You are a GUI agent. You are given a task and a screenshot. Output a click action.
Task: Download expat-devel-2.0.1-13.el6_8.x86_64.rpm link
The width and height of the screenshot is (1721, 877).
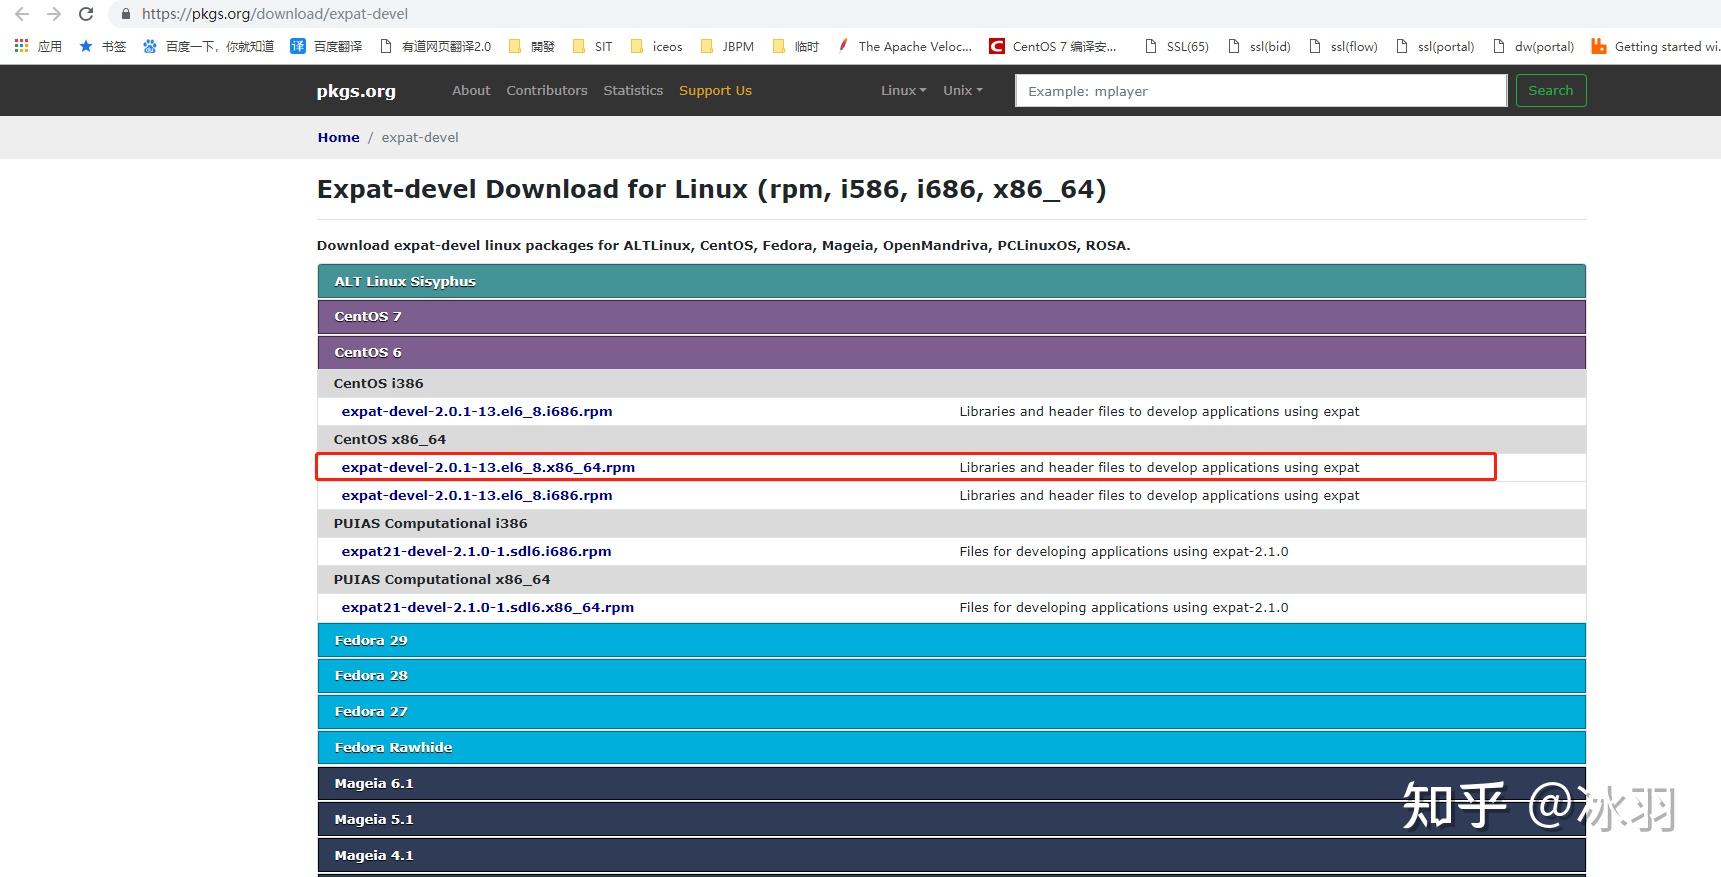tap(488, 467)
